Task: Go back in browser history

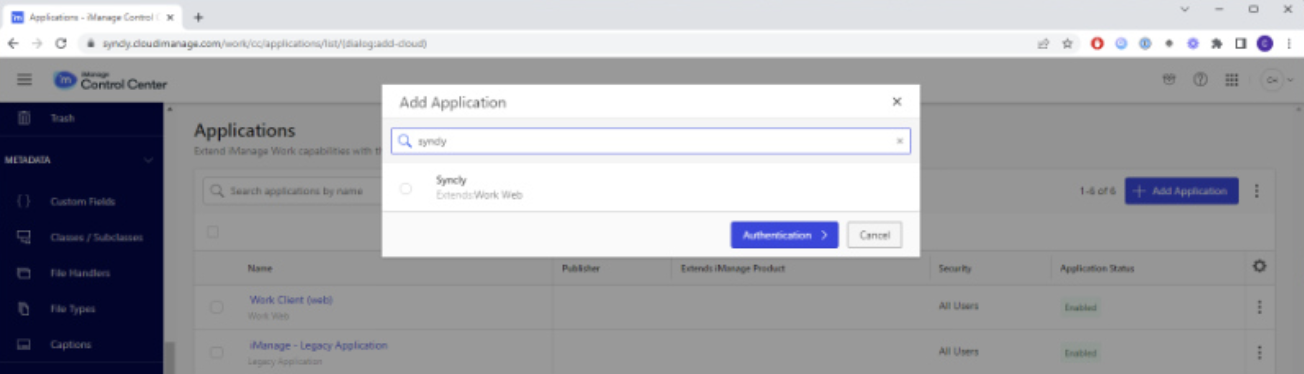Action: click(13, 43)
